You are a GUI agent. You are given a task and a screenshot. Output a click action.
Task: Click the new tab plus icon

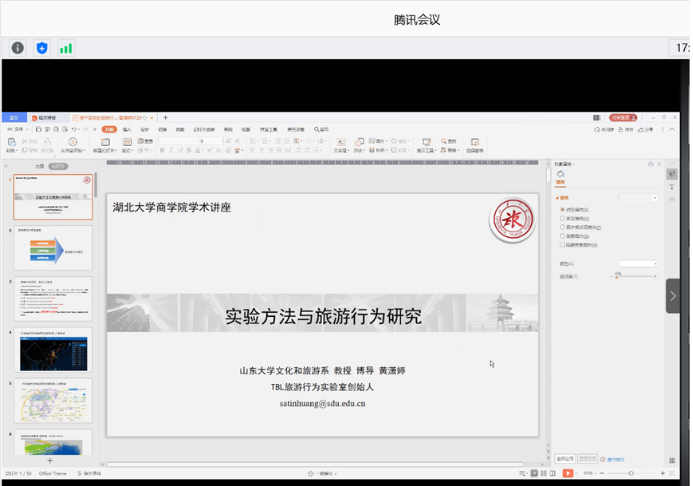coord(165,118)
